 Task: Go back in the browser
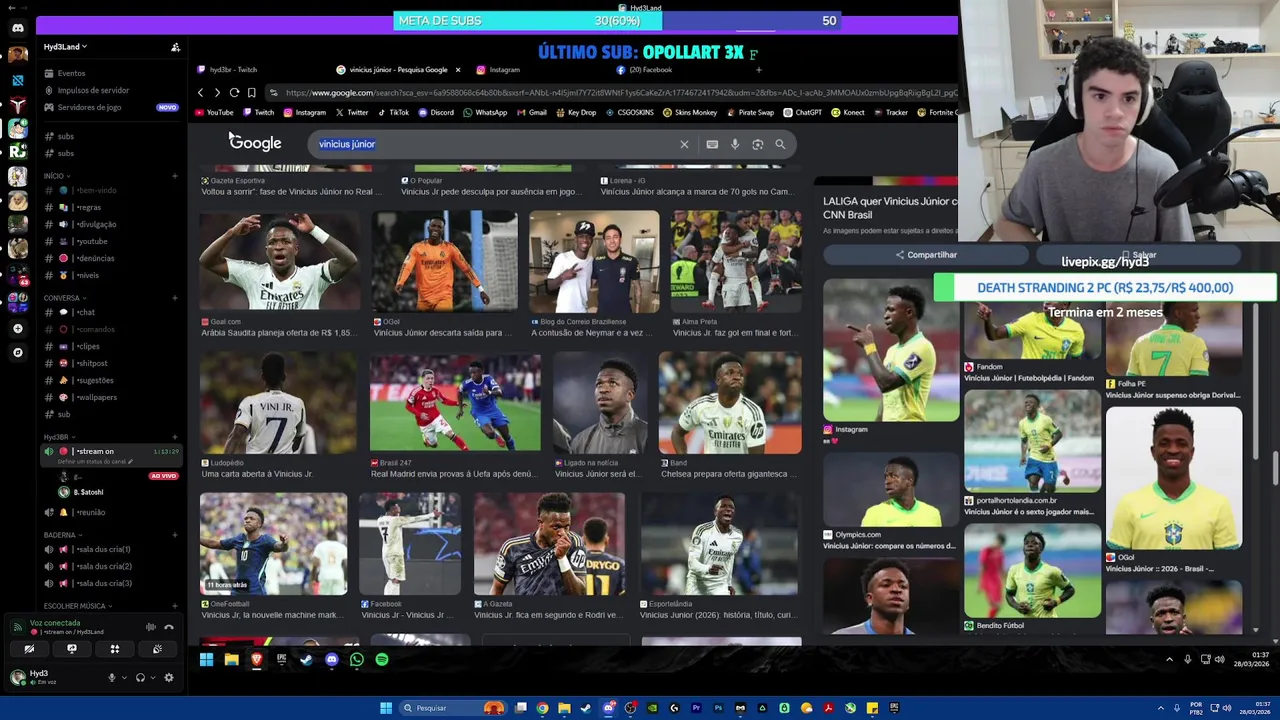(200, 93)
